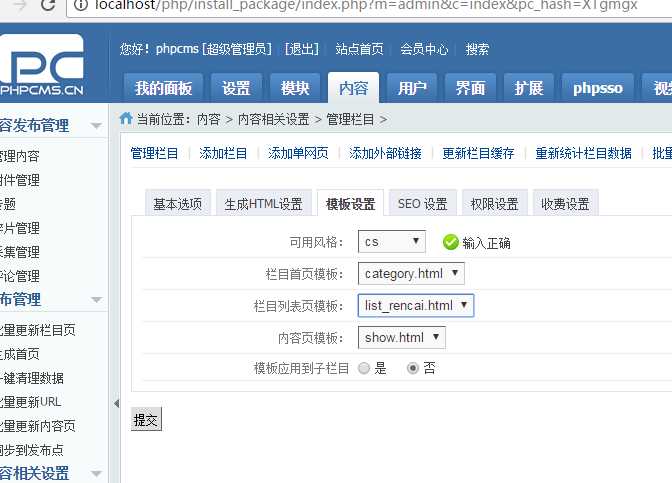
Task: Open 管理内容 in the sidebar
Action: [x=20, y=156]
